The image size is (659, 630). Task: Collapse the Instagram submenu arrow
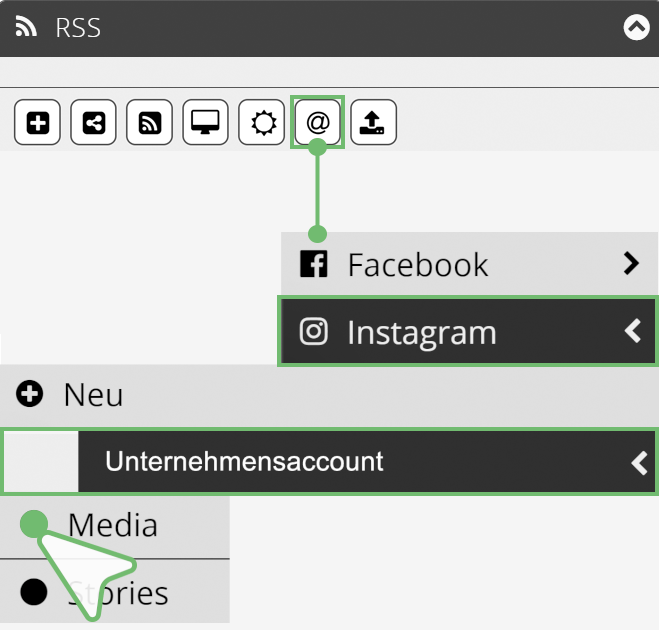coord(631,331)
